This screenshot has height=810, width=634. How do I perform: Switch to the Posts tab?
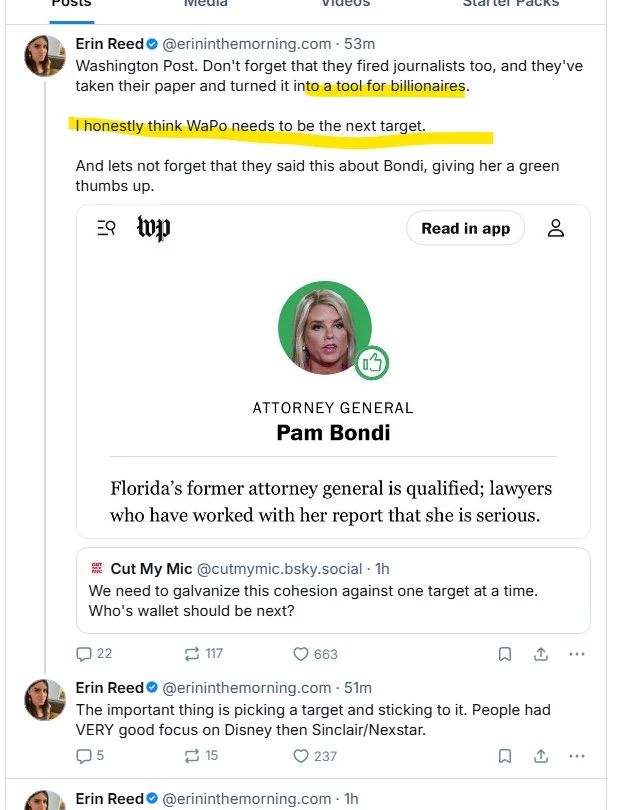71,4
